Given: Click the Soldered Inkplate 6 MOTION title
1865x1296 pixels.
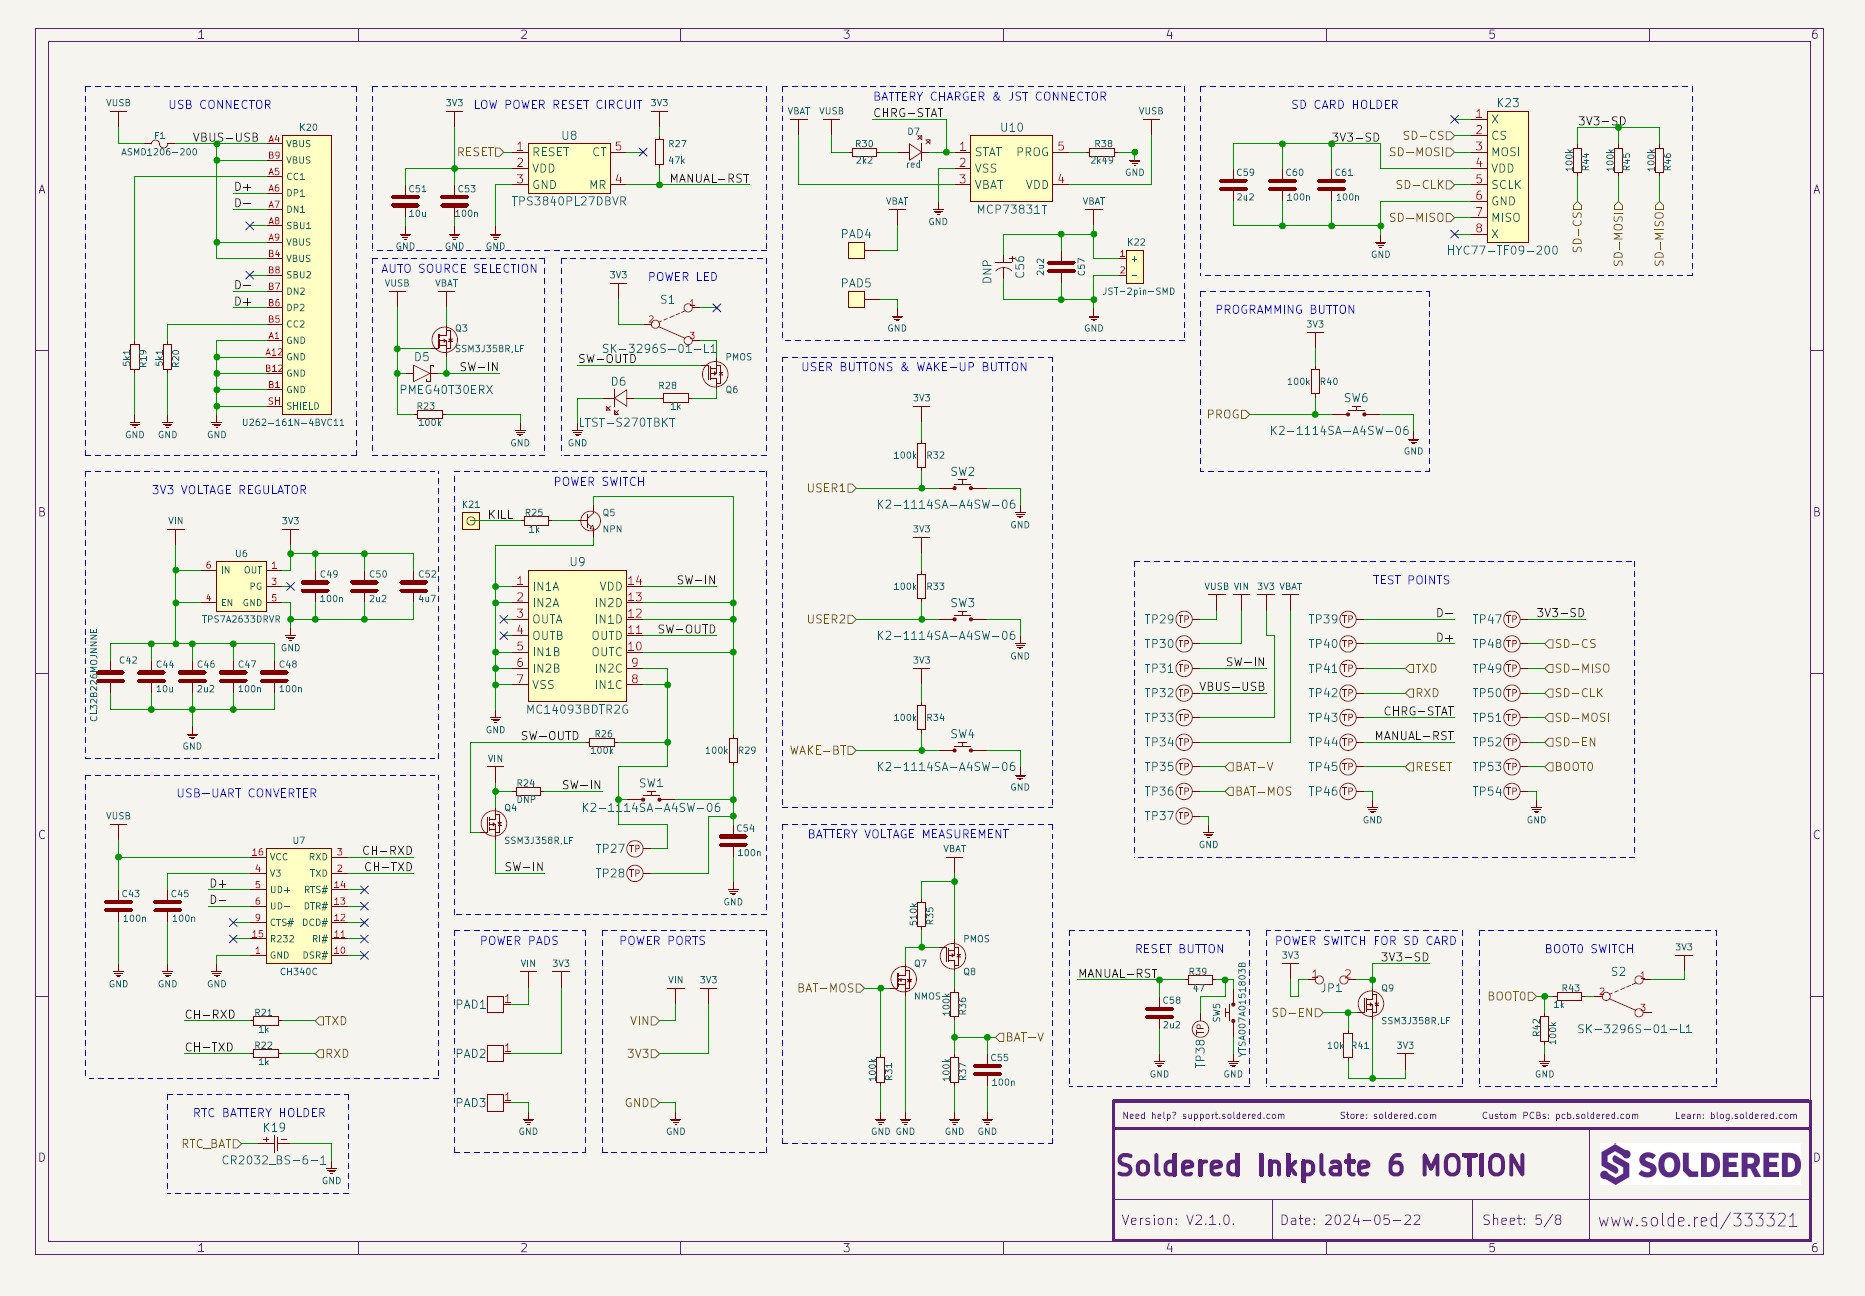Looking at the screenshot, I should pyautogui.click(x=1320, y=1166).
